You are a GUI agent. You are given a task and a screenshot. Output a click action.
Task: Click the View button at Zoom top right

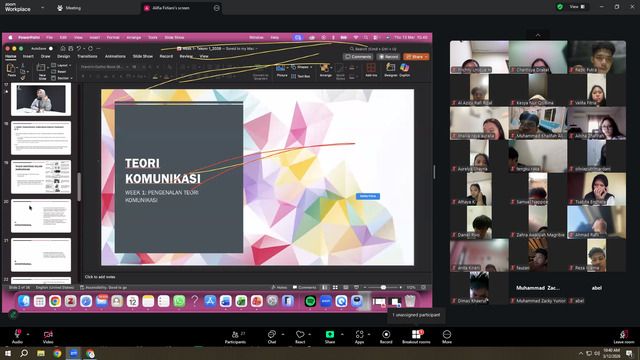click(577, 7)
